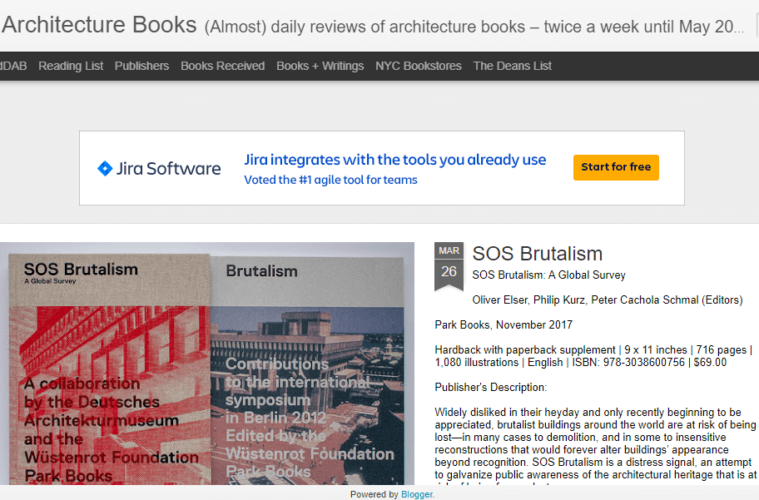Click the Jira integrates headline in ad
This screenshot has height=500, width=759.
point(395,160)
